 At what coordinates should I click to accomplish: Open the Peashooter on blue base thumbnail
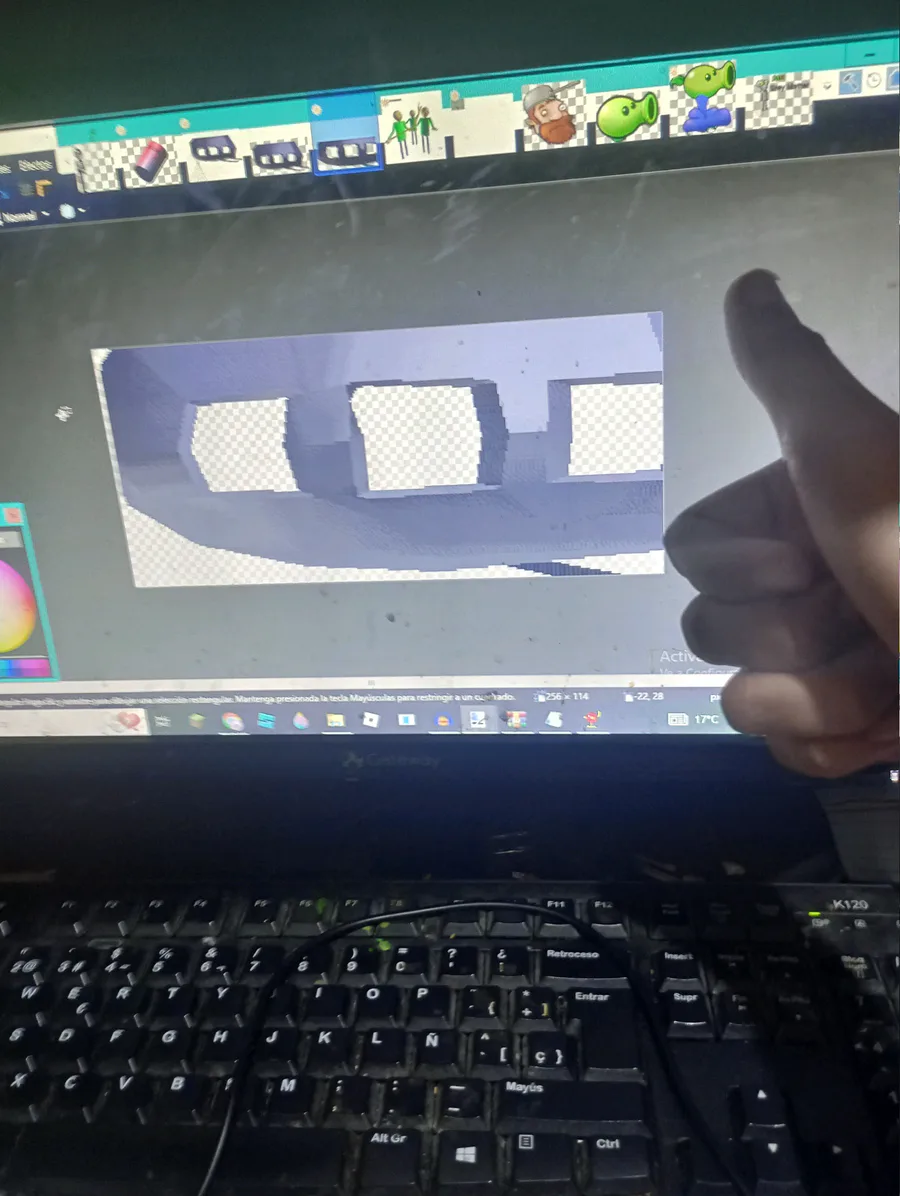pos(702,98)
